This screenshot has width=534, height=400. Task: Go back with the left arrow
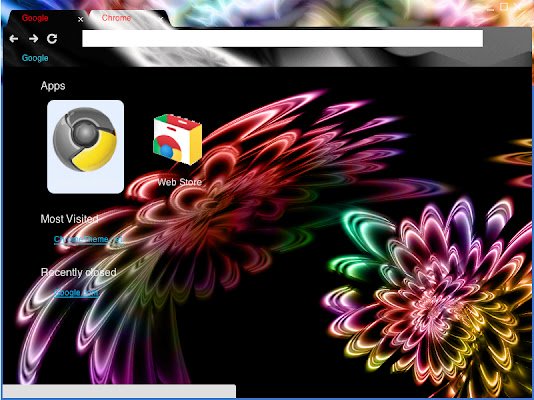(14, 39)
